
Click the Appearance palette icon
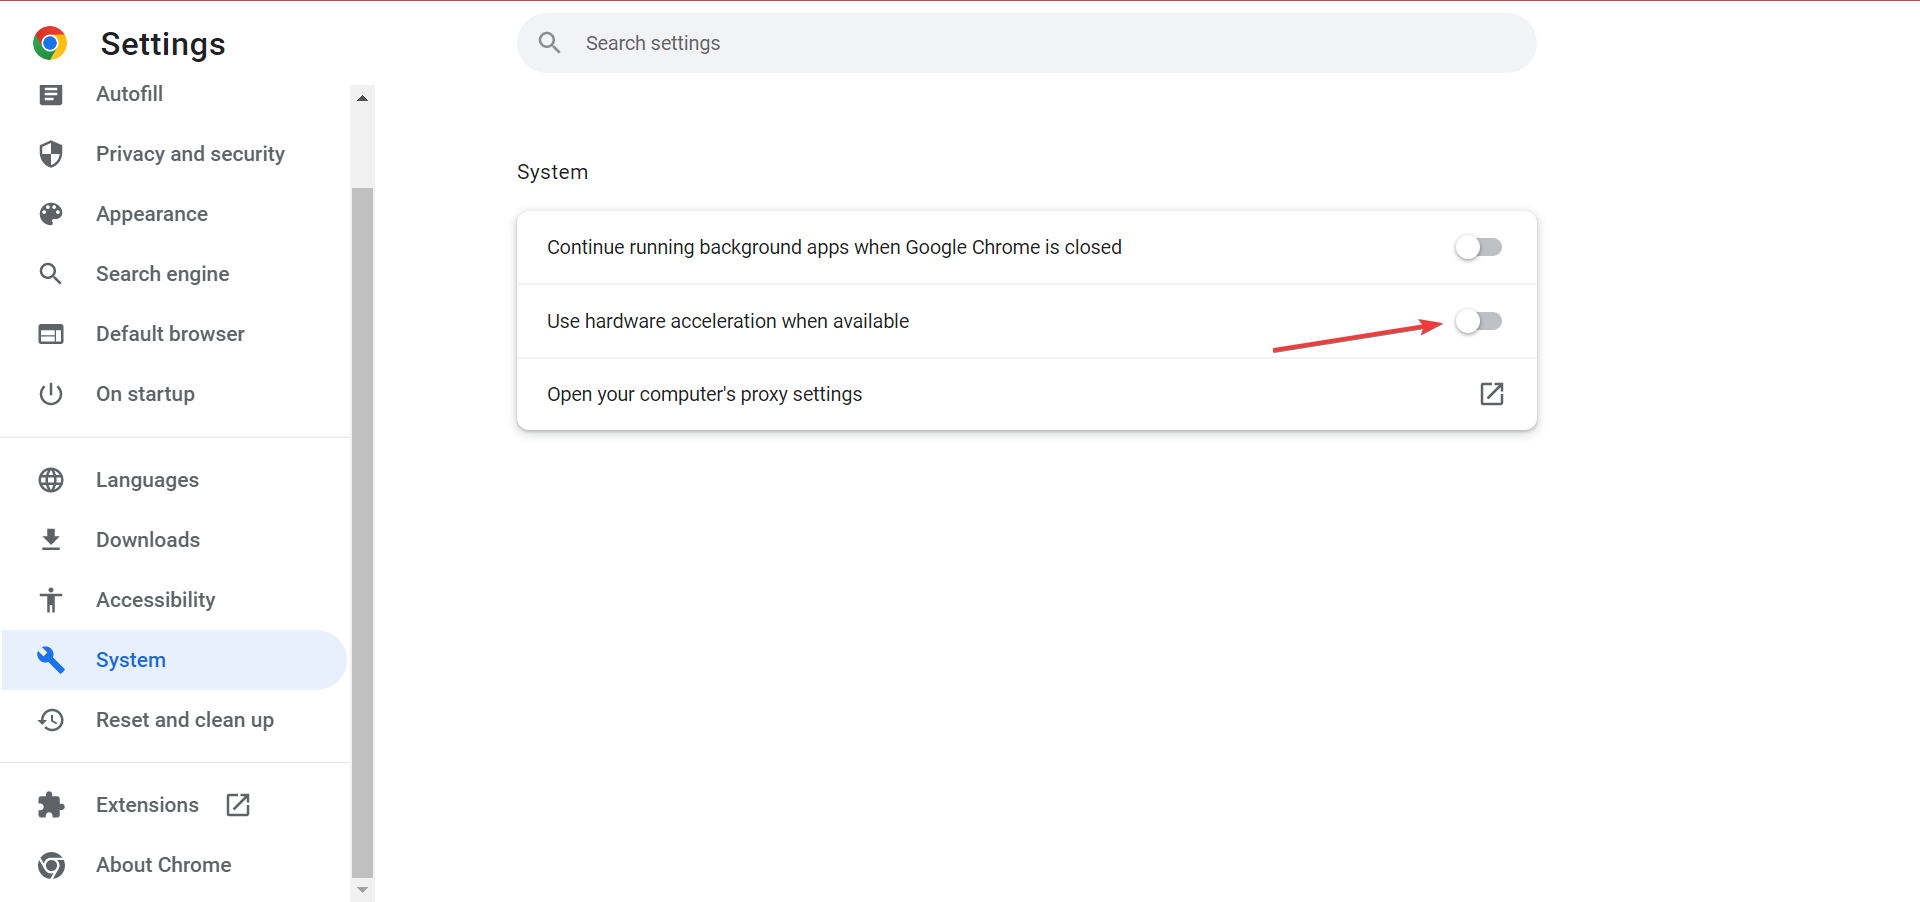[x=51, y=213]
